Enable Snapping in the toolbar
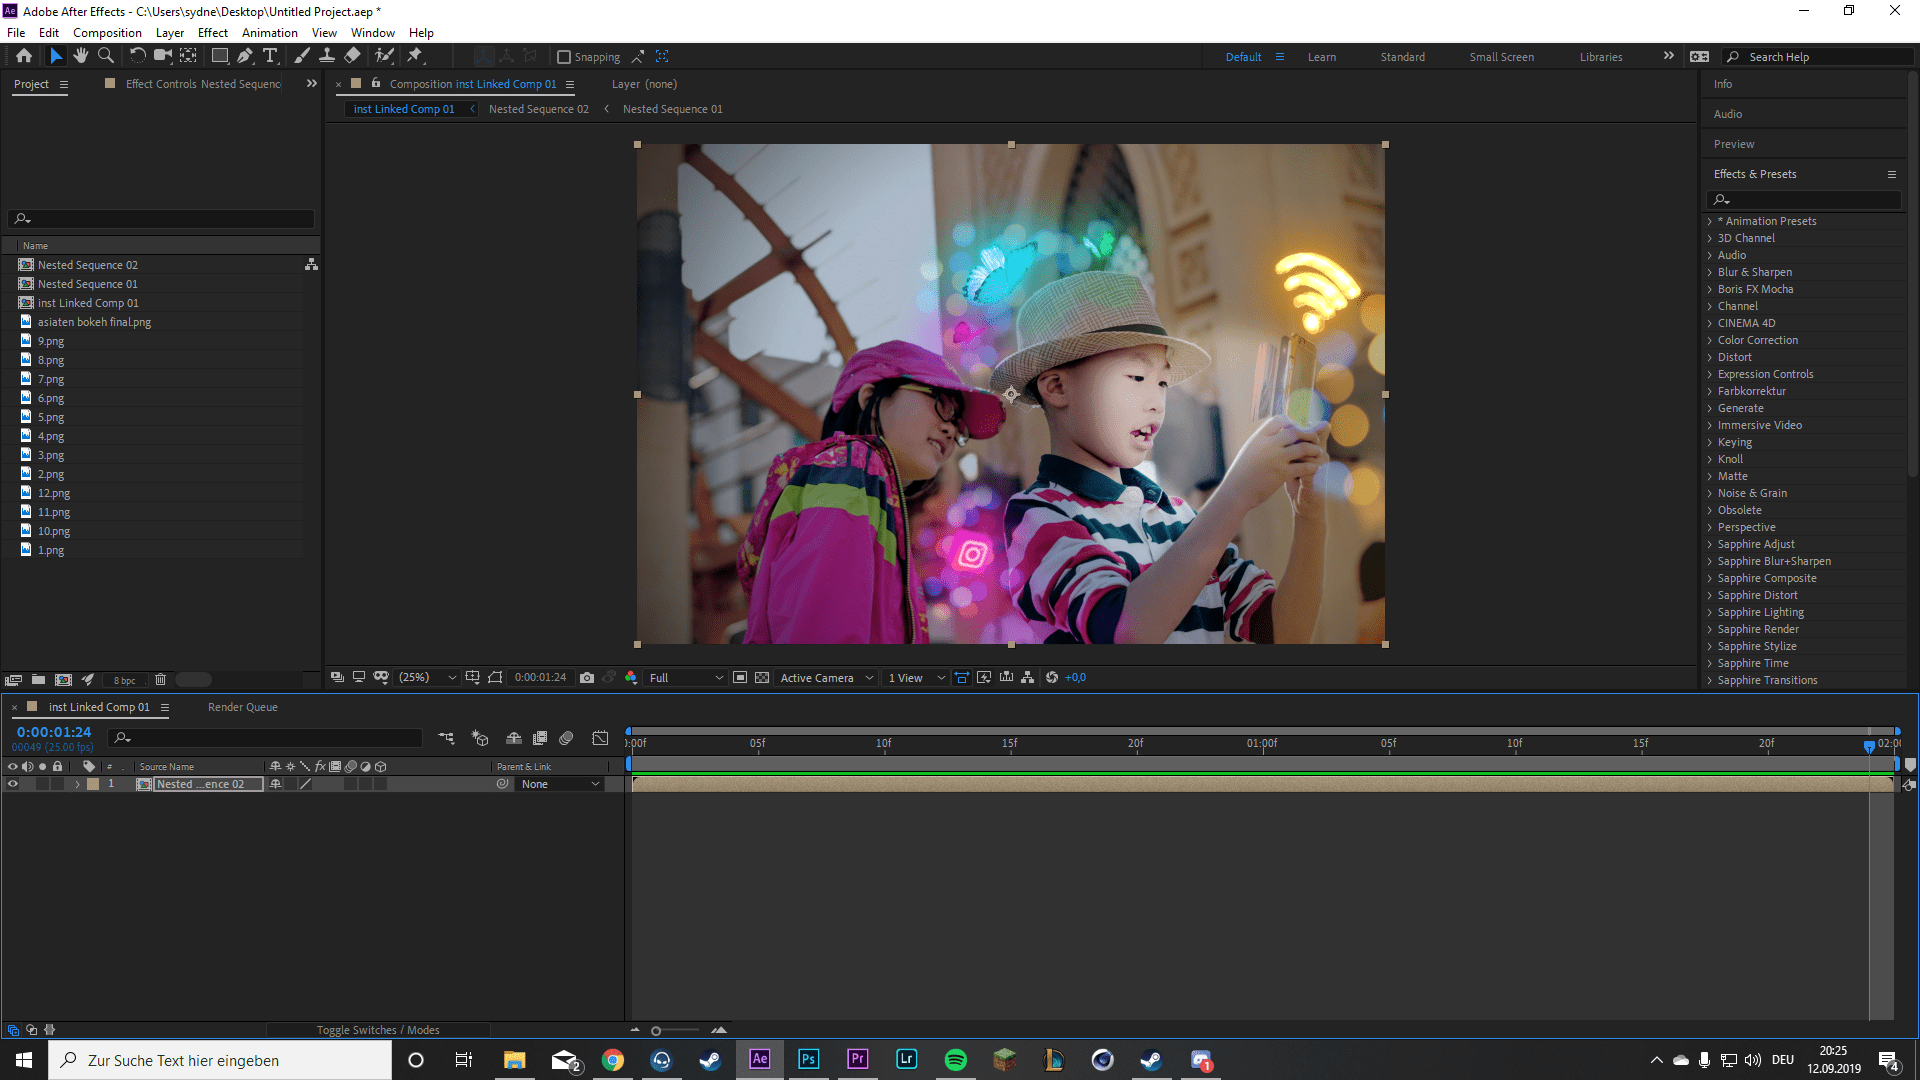Image resolution: width=1920 pixels, height=1080 pixels. [566, 57]
